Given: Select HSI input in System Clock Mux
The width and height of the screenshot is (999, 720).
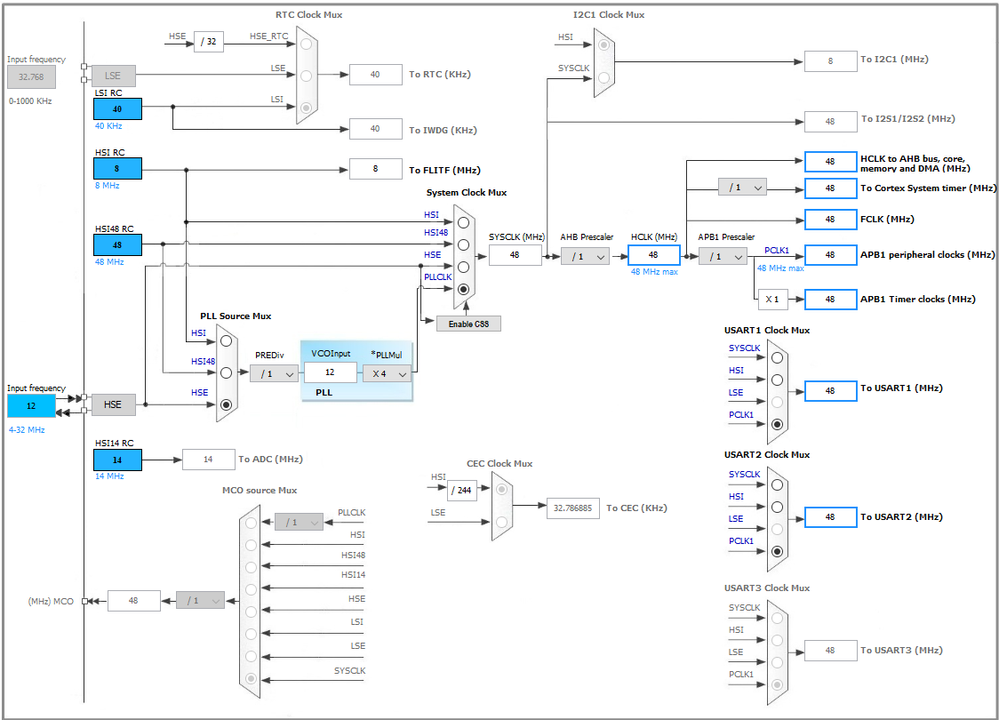Looking at the screenshot, I should (463, 222).
